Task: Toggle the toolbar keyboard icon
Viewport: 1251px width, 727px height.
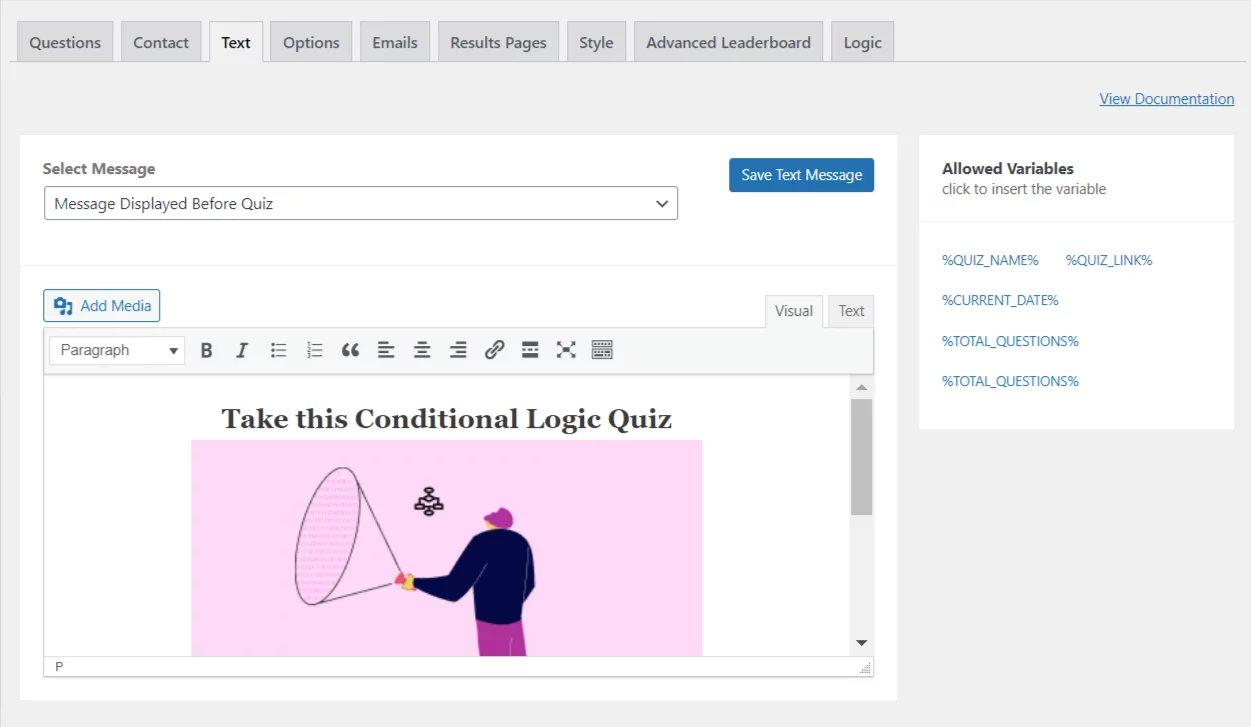Action: coord(602,350)
